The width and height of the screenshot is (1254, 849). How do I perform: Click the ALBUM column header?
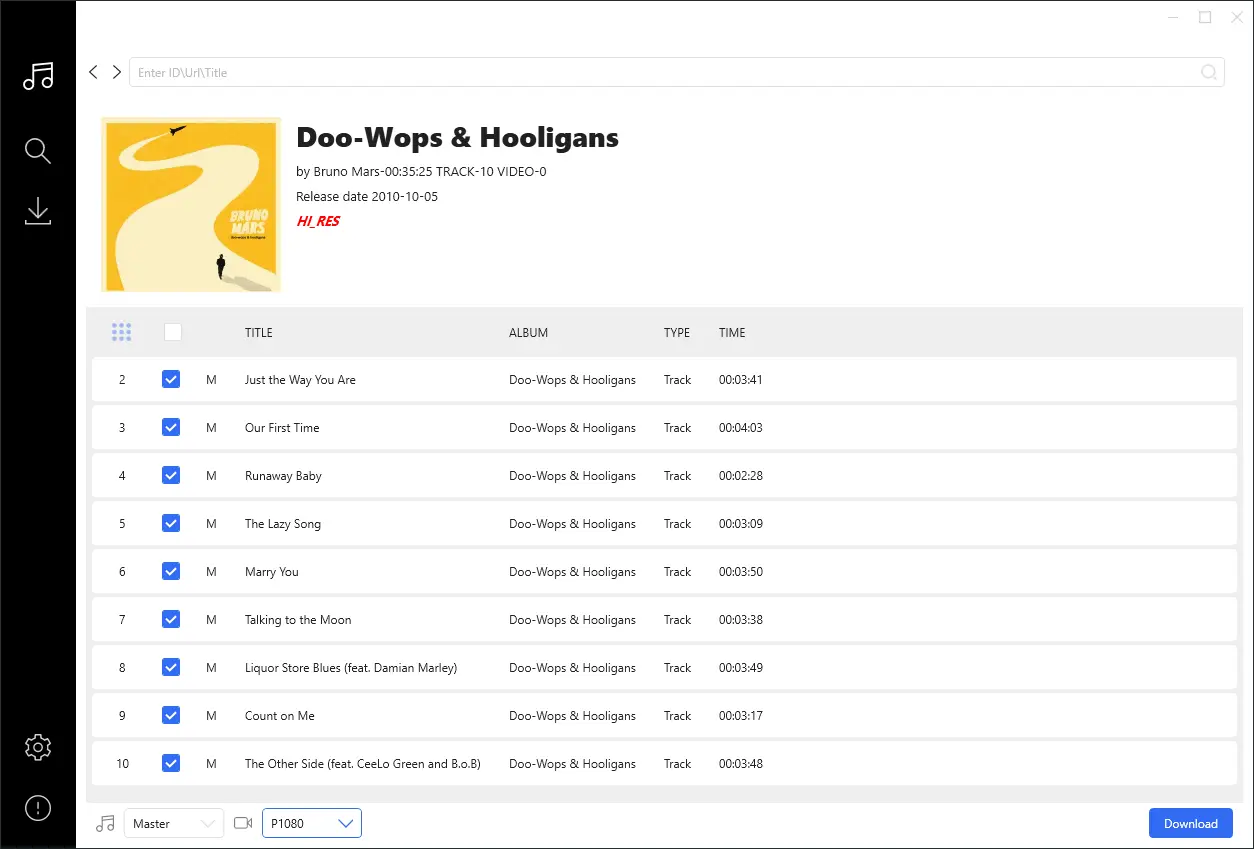pyautogui.click(x=528, y=332)
